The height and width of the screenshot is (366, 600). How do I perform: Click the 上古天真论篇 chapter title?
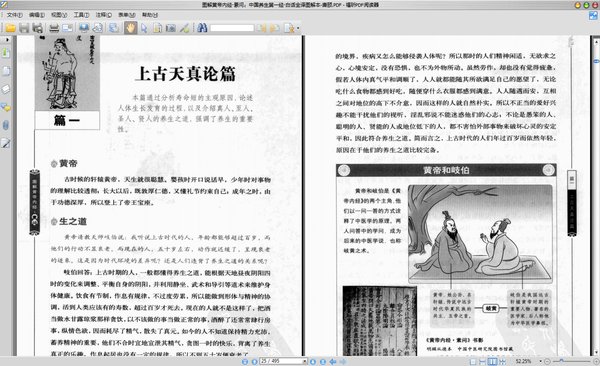[185, 74]
